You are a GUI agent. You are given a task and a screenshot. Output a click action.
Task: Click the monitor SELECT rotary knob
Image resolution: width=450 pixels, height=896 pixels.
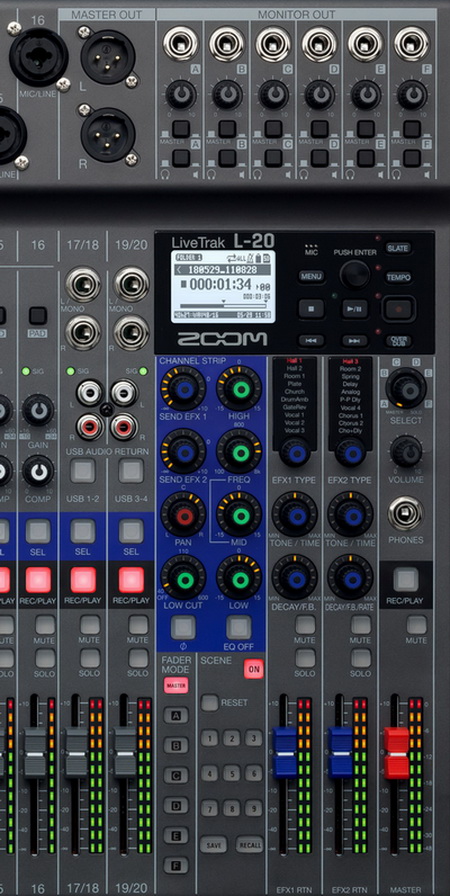[x=406, y=389]
